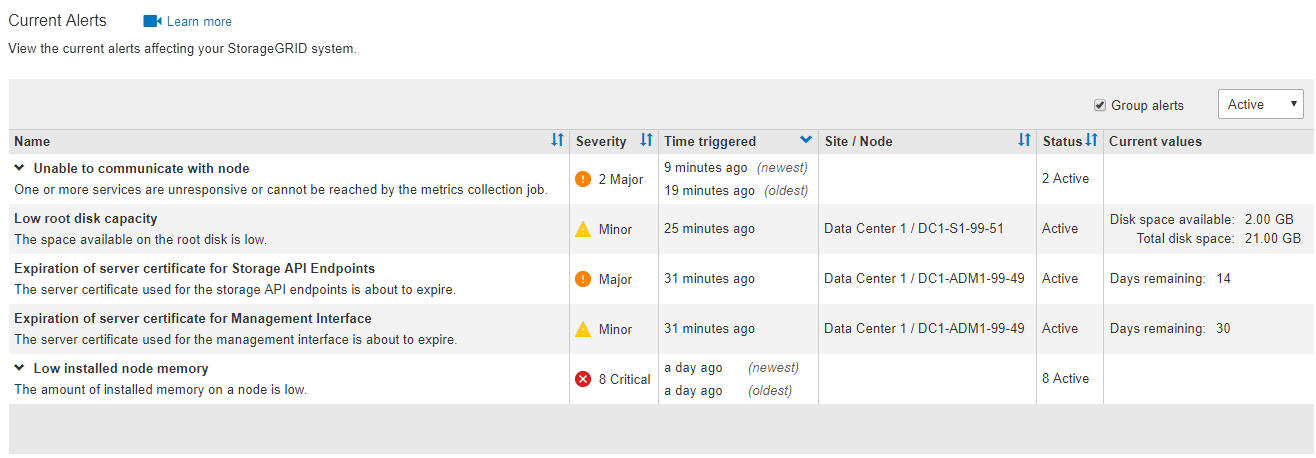Screen dimensions: 1316x458
Task: Open Management Interface certificate expiration alert
Action: (x=192, y=318)
